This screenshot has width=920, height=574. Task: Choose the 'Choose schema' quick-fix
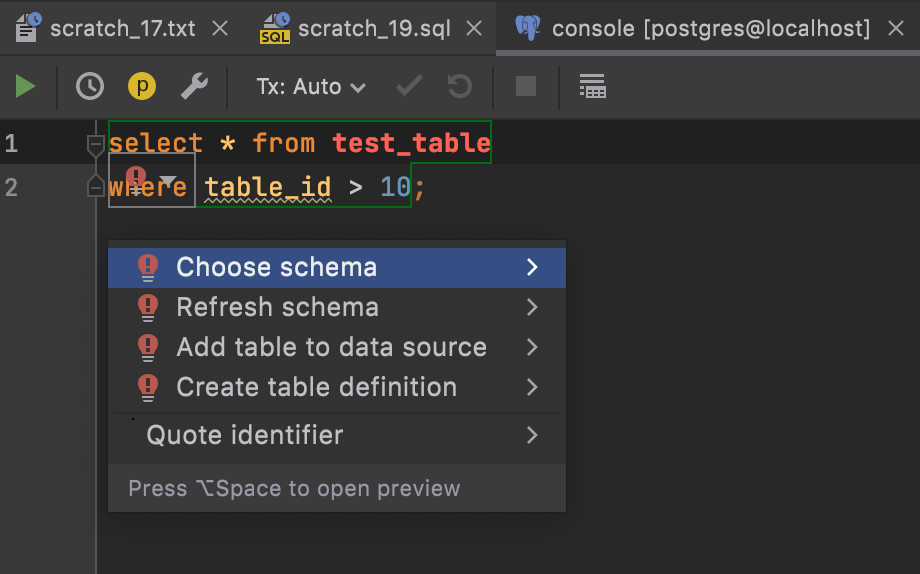(337, 268)
